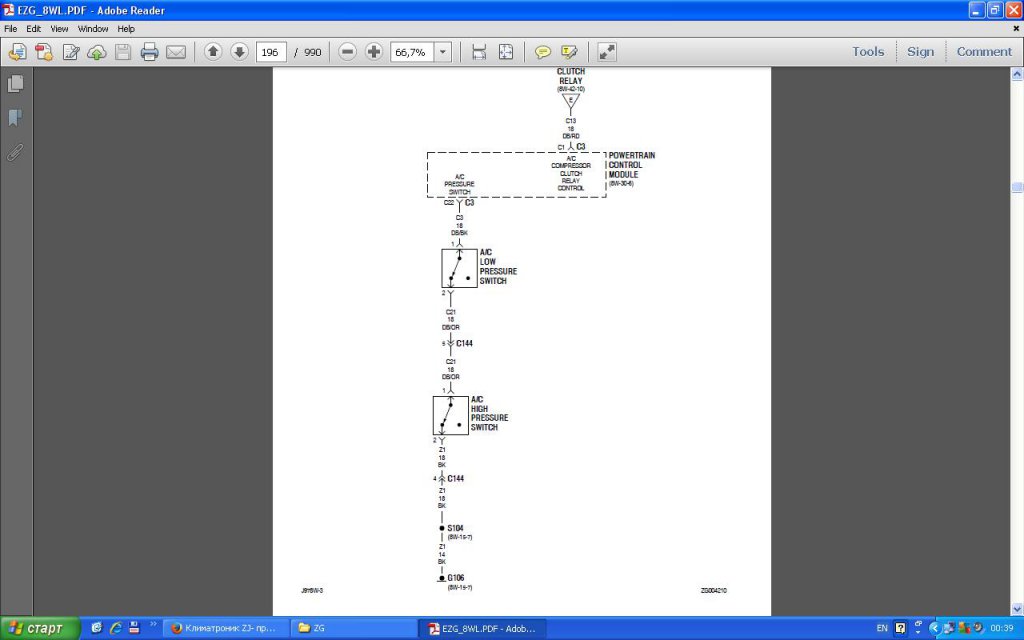This screenshot has width=1024, height=640.
Task: Zoom out using the minus button
Action: 347,52
